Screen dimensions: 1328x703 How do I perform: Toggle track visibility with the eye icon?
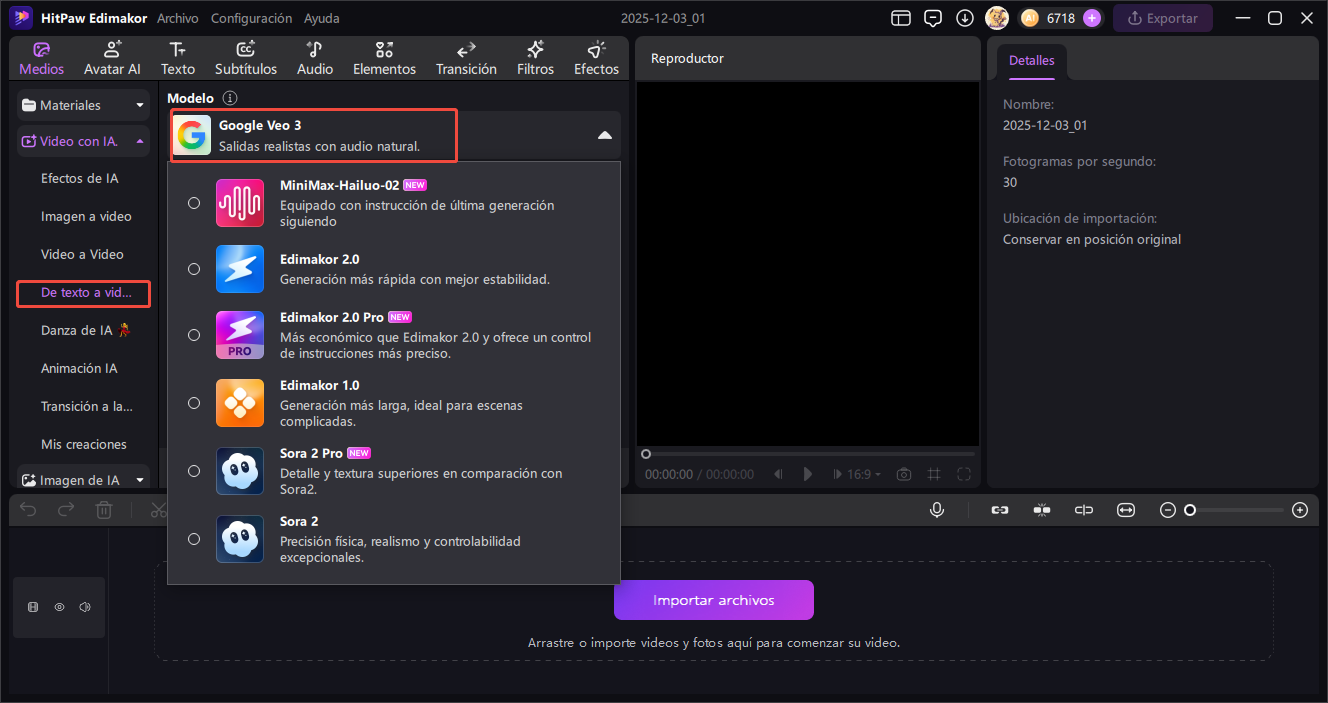point(59,607)
